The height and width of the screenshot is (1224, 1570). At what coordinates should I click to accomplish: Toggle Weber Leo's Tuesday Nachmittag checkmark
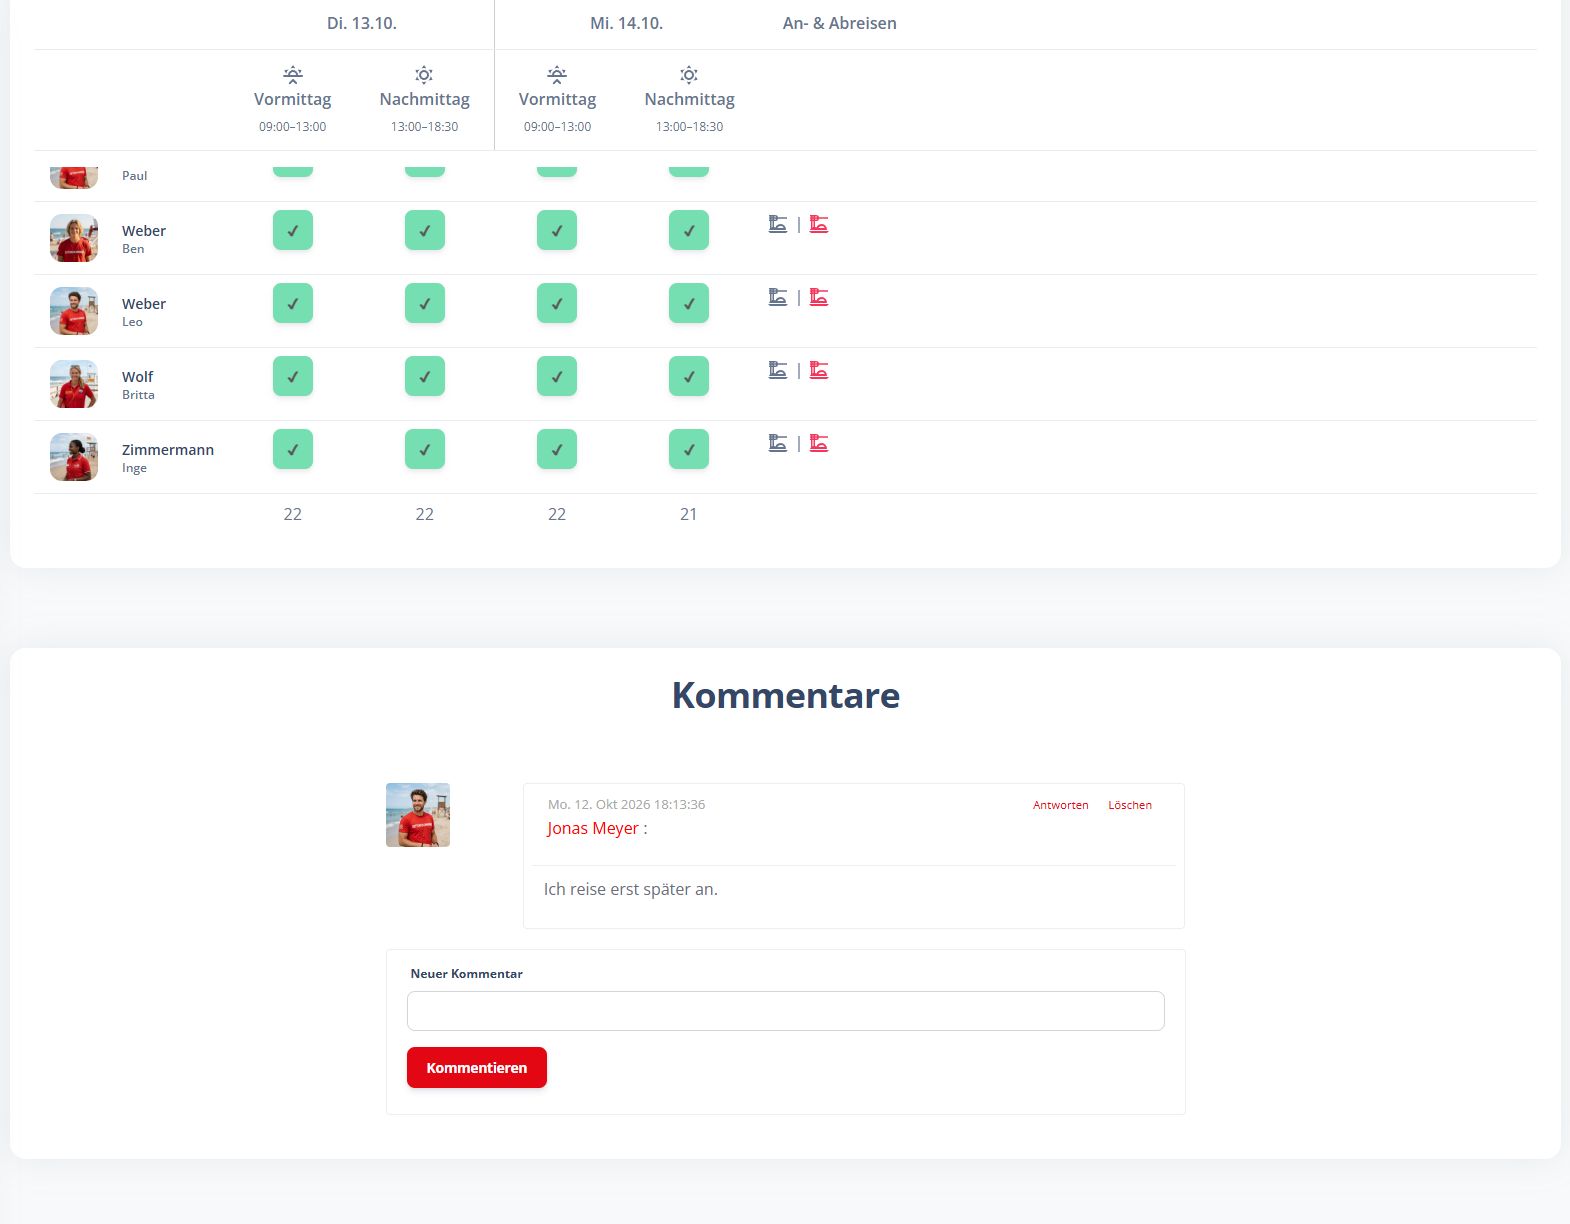click(x=425, y=303)
